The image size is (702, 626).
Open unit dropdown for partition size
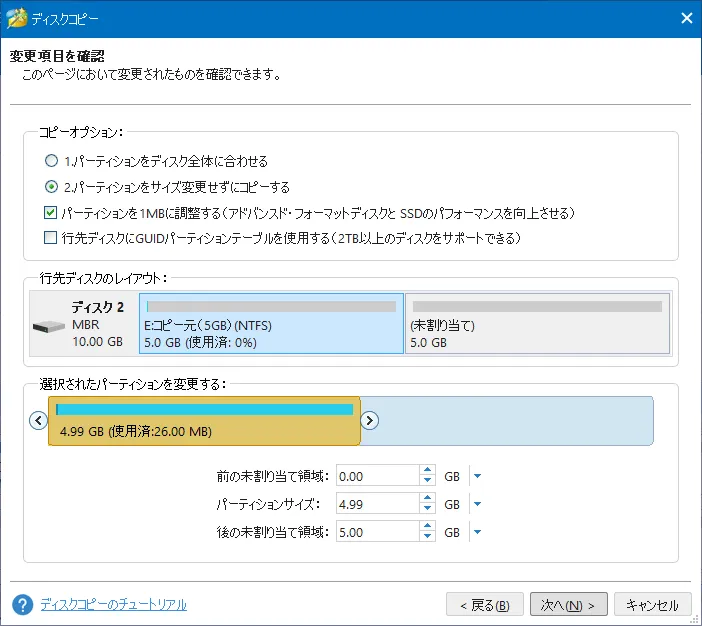pos(477,505)
